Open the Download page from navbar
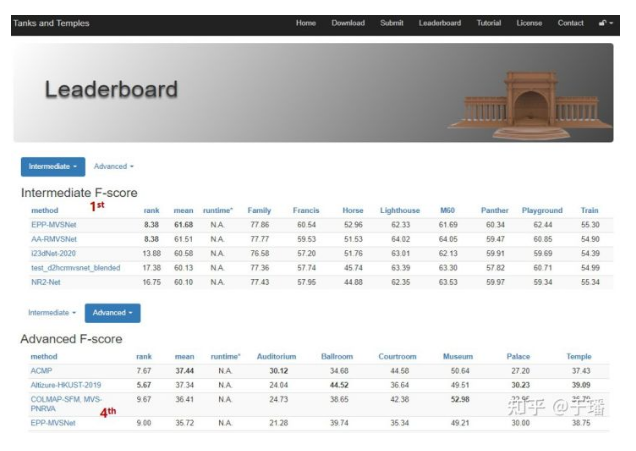The width and height of the screenshot is (636, 451). [348, 23]
